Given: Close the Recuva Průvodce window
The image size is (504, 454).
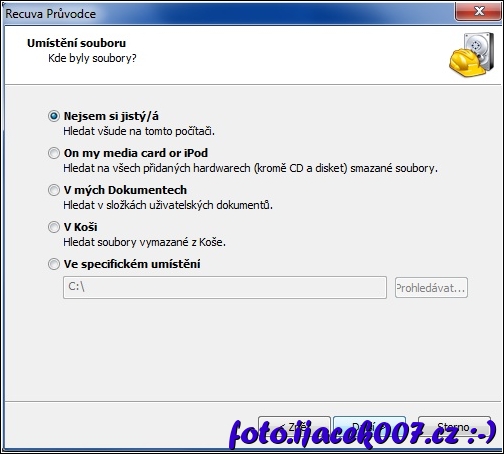Looking at the screenshot, I should [x=478, y=11].
